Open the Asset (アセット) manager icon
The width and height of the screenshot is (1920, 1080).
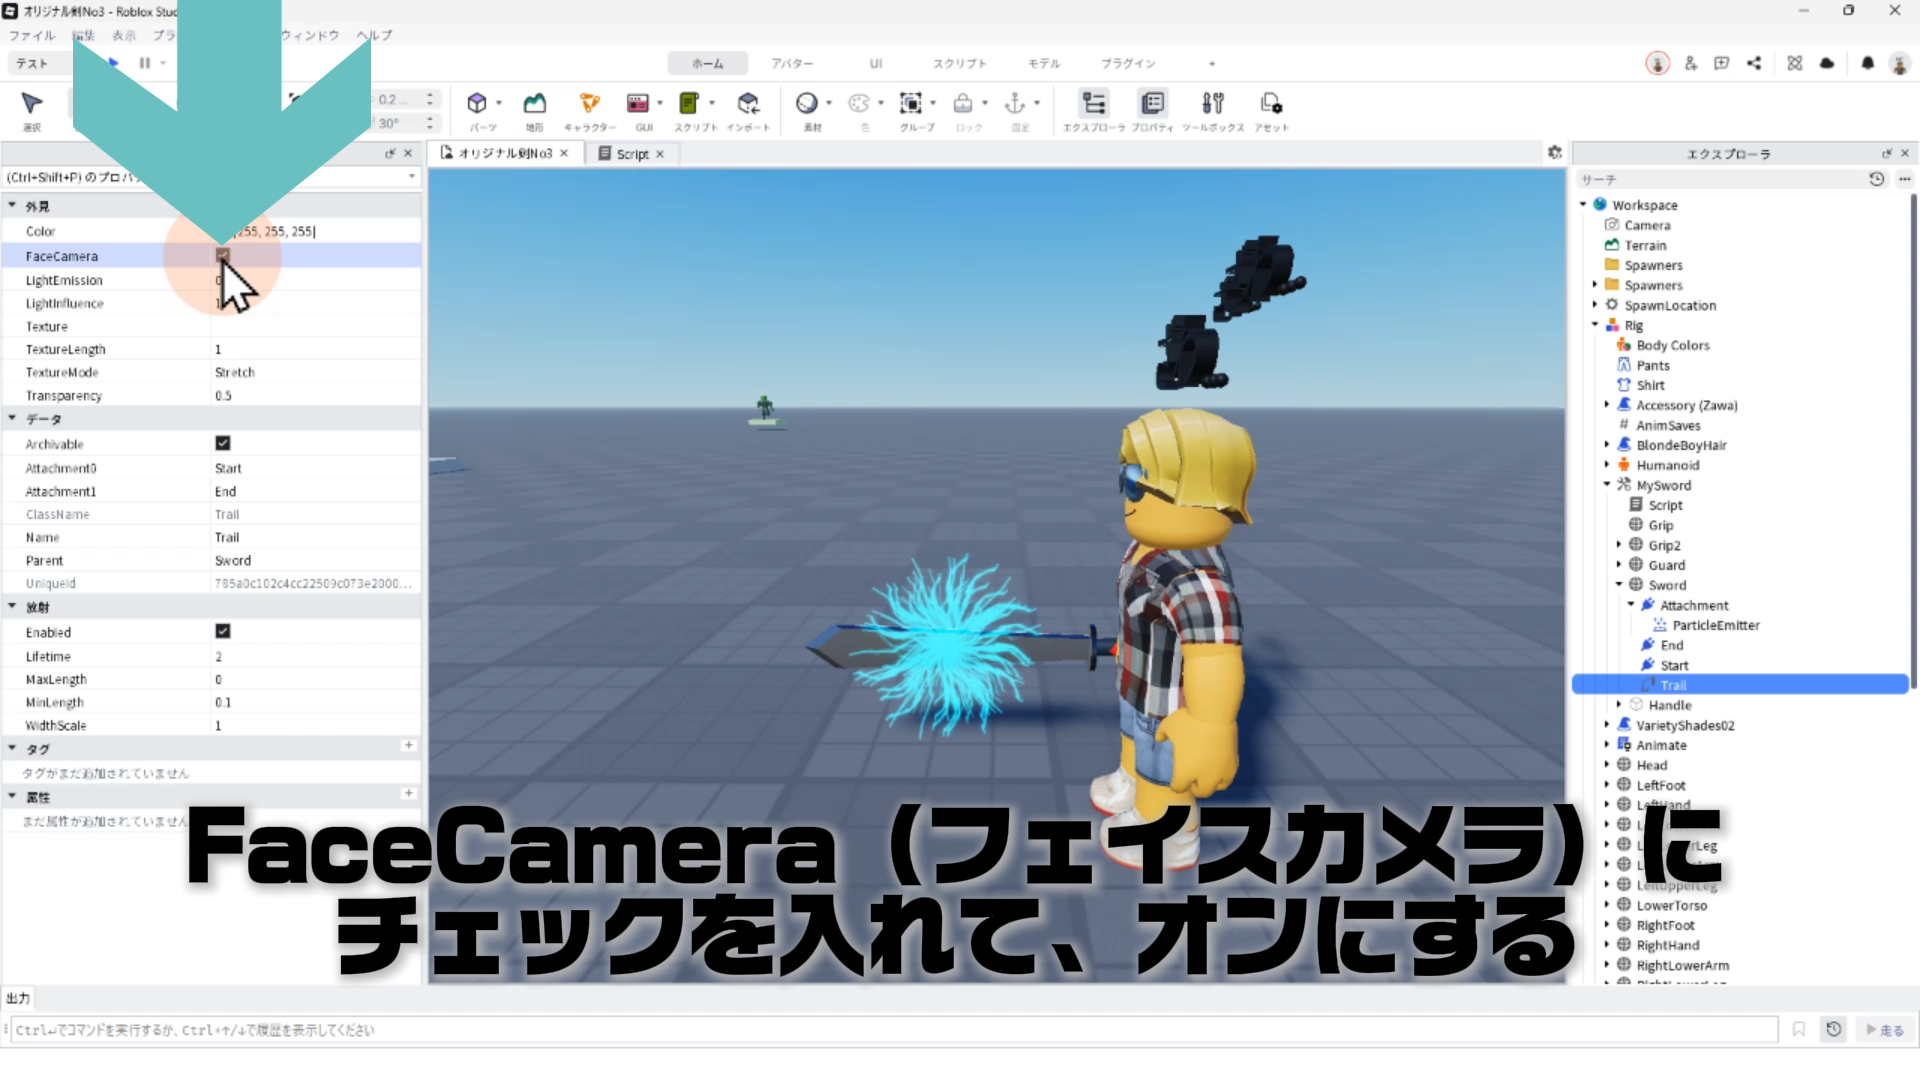pos(1270,103)
